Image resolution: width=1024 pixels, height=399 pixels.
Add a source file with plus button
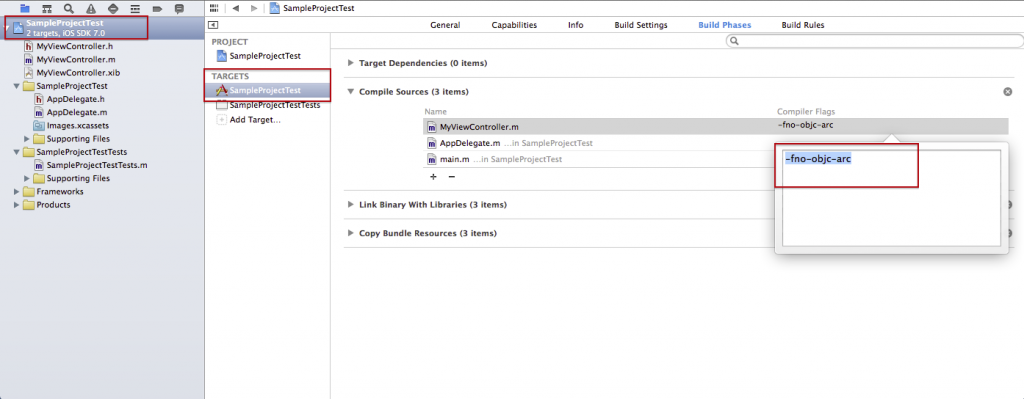433,176
